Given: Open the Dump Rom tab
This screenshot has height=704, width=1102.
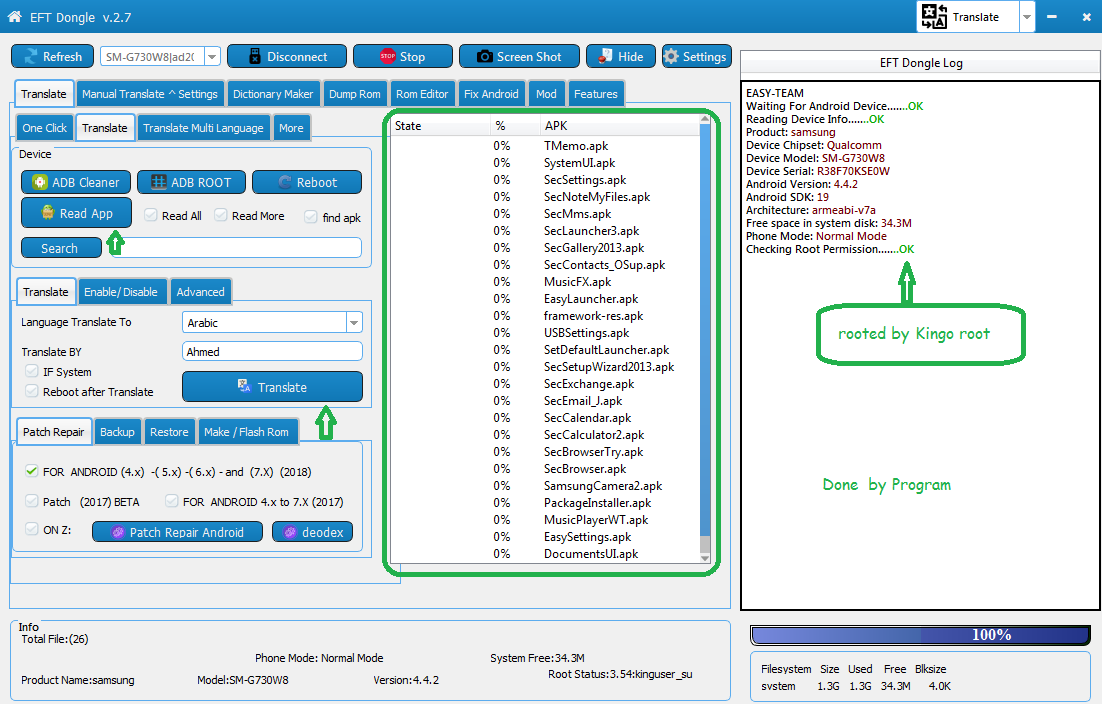Looking at the screenshot, I should click(x=354, y=94).
